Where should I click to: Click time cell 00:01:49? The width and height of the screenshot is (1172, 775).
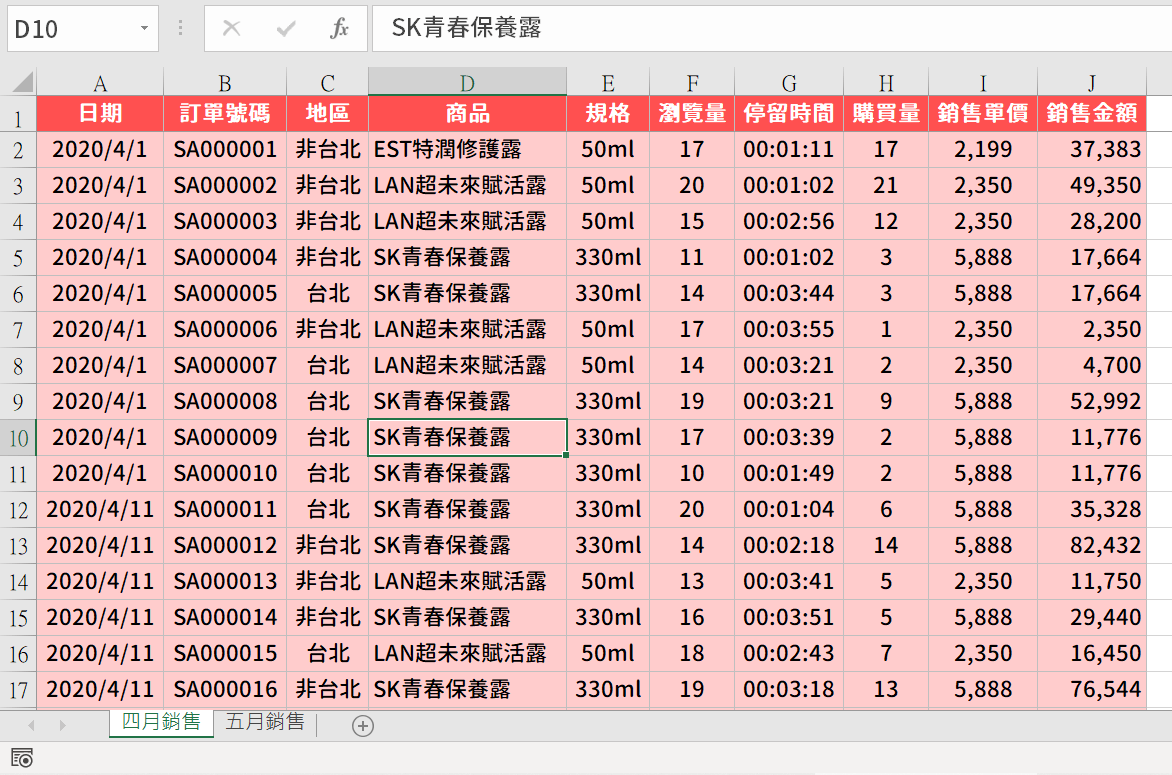[x=789, y=474]
